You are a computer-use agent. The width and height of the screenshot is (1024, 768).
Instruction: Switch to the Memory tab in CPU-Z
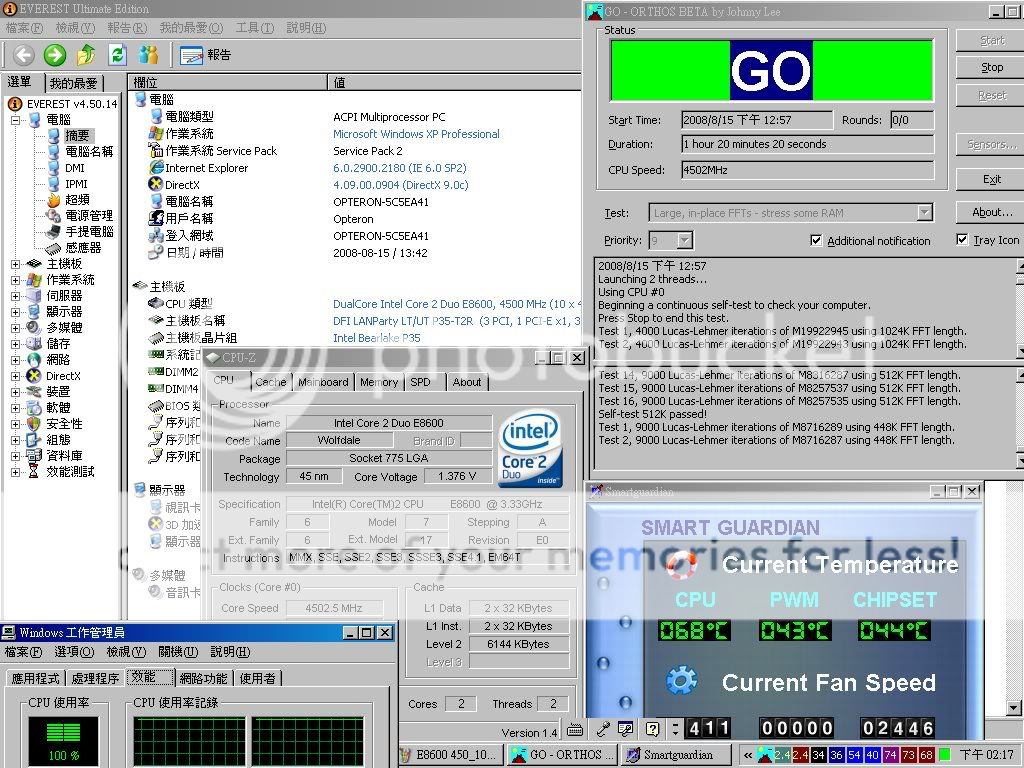(379, 382)
